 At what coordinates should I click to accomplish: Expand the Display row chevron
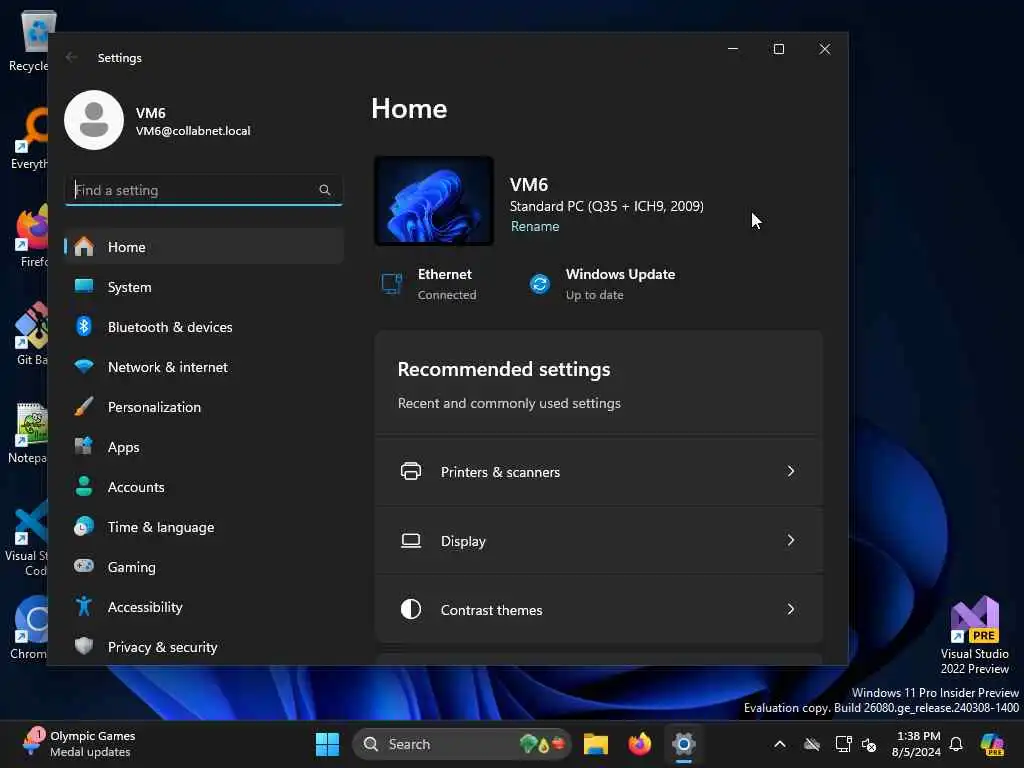791,540
